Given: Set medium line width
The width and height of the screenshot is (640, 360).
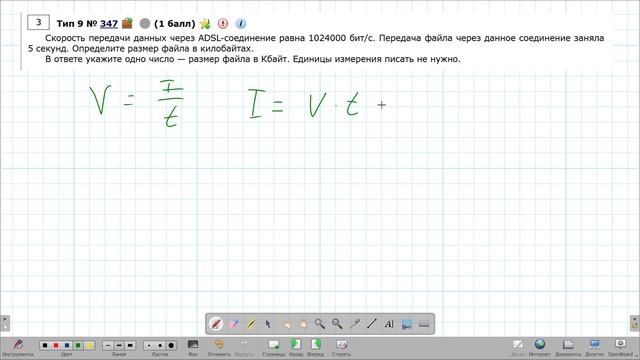Looking at the screenshot, I should click(x=119, y=345).
